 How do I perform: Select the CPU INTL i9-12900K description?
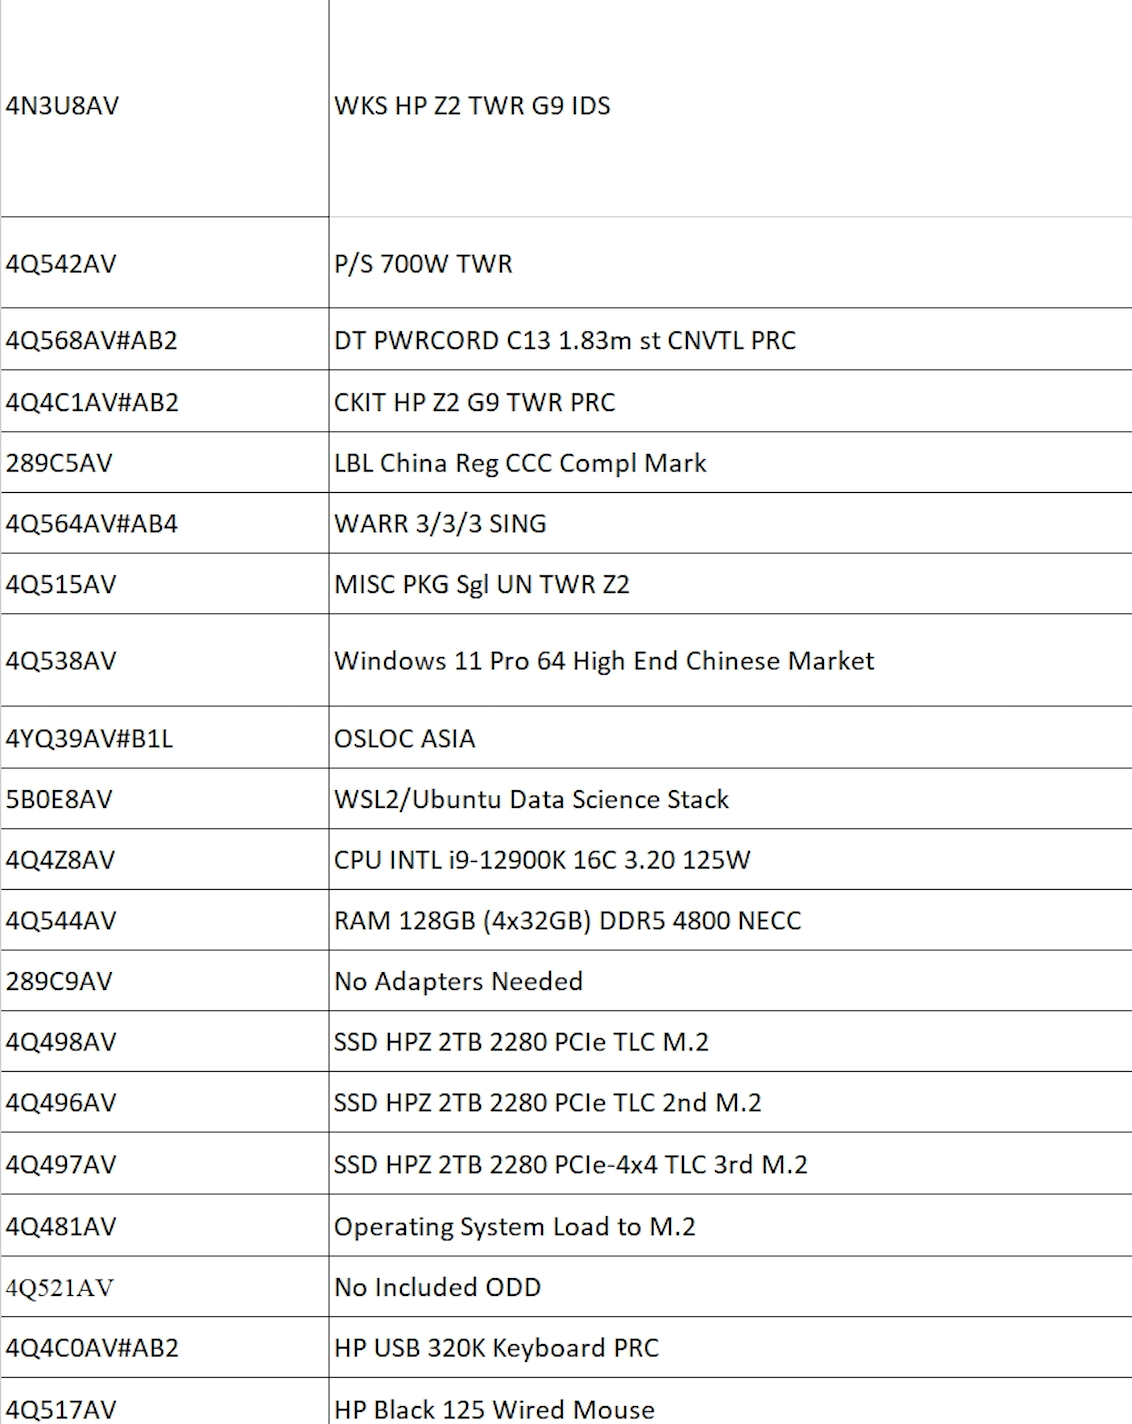(542, 860)
